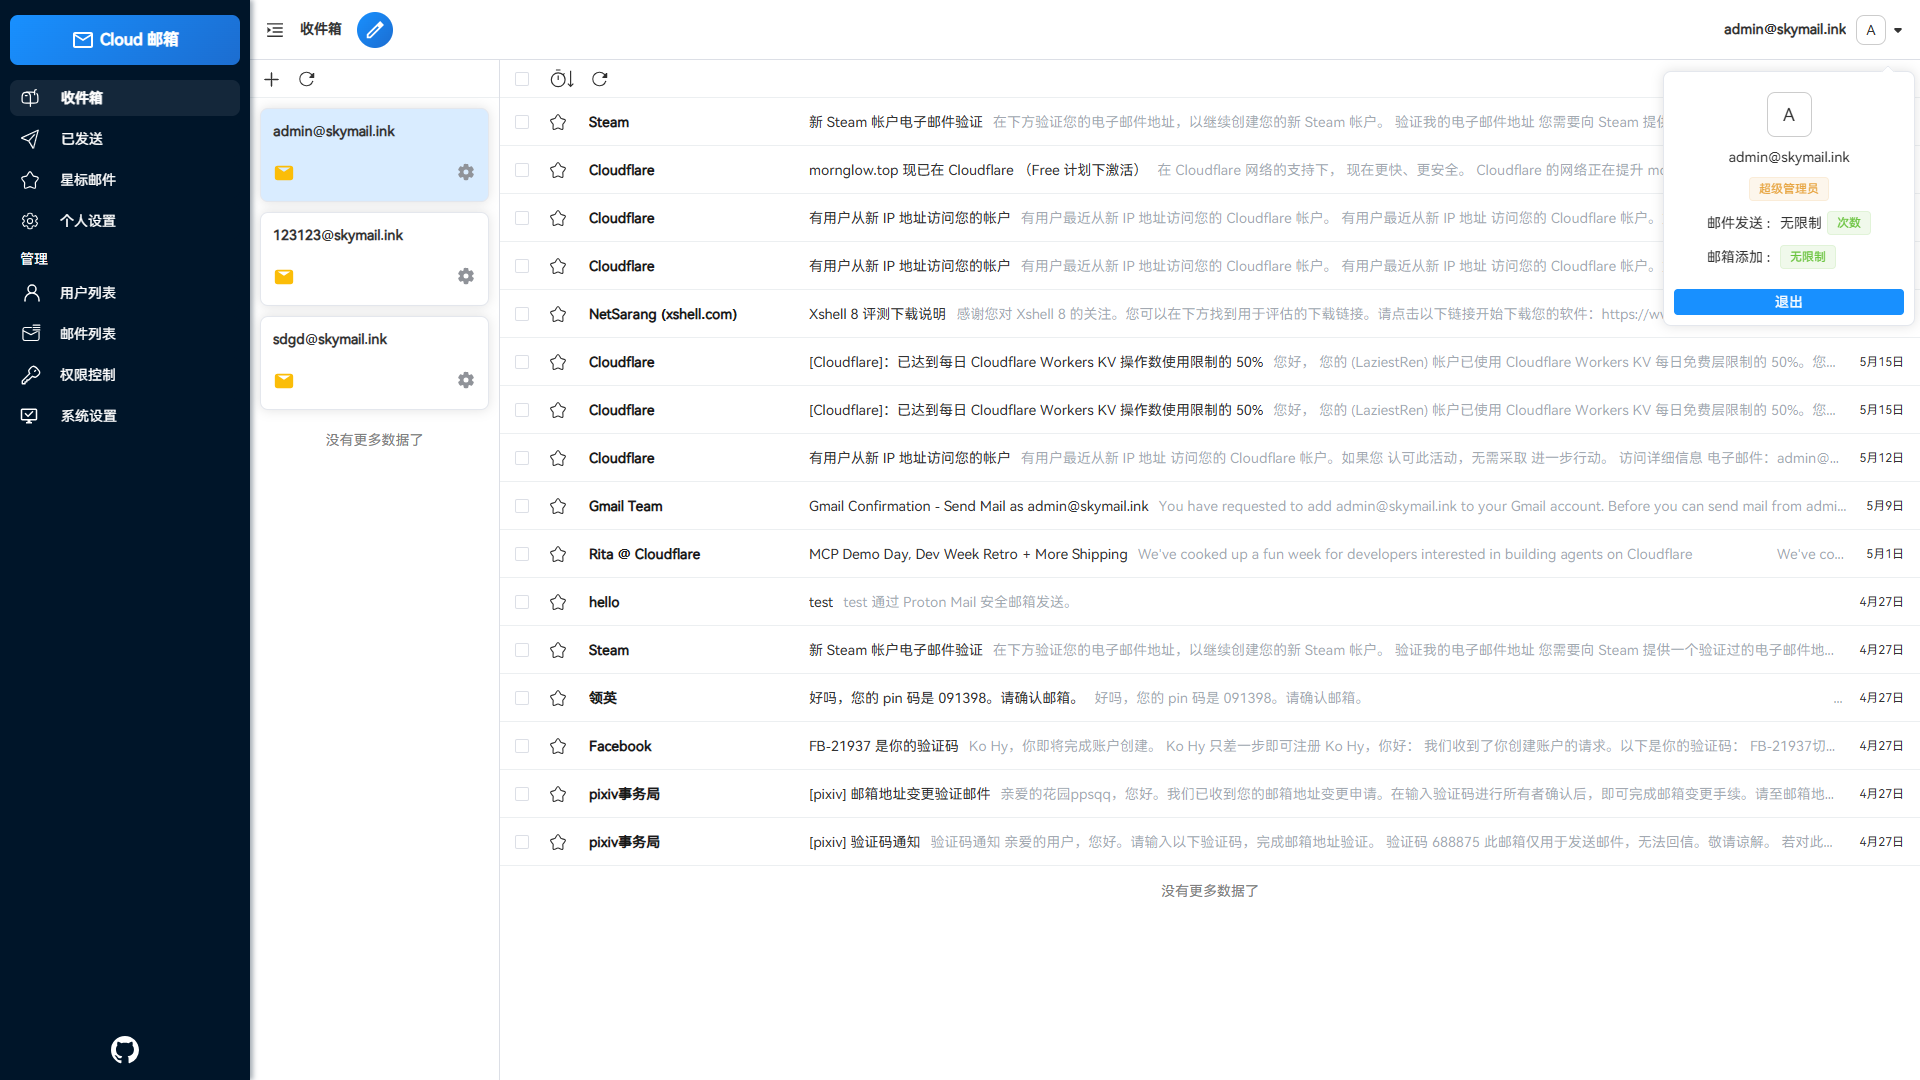The width and height of the screenshot is (1920, 1080).
Task: Toggle the select-all emails checkbox
Action: (522, 79)
